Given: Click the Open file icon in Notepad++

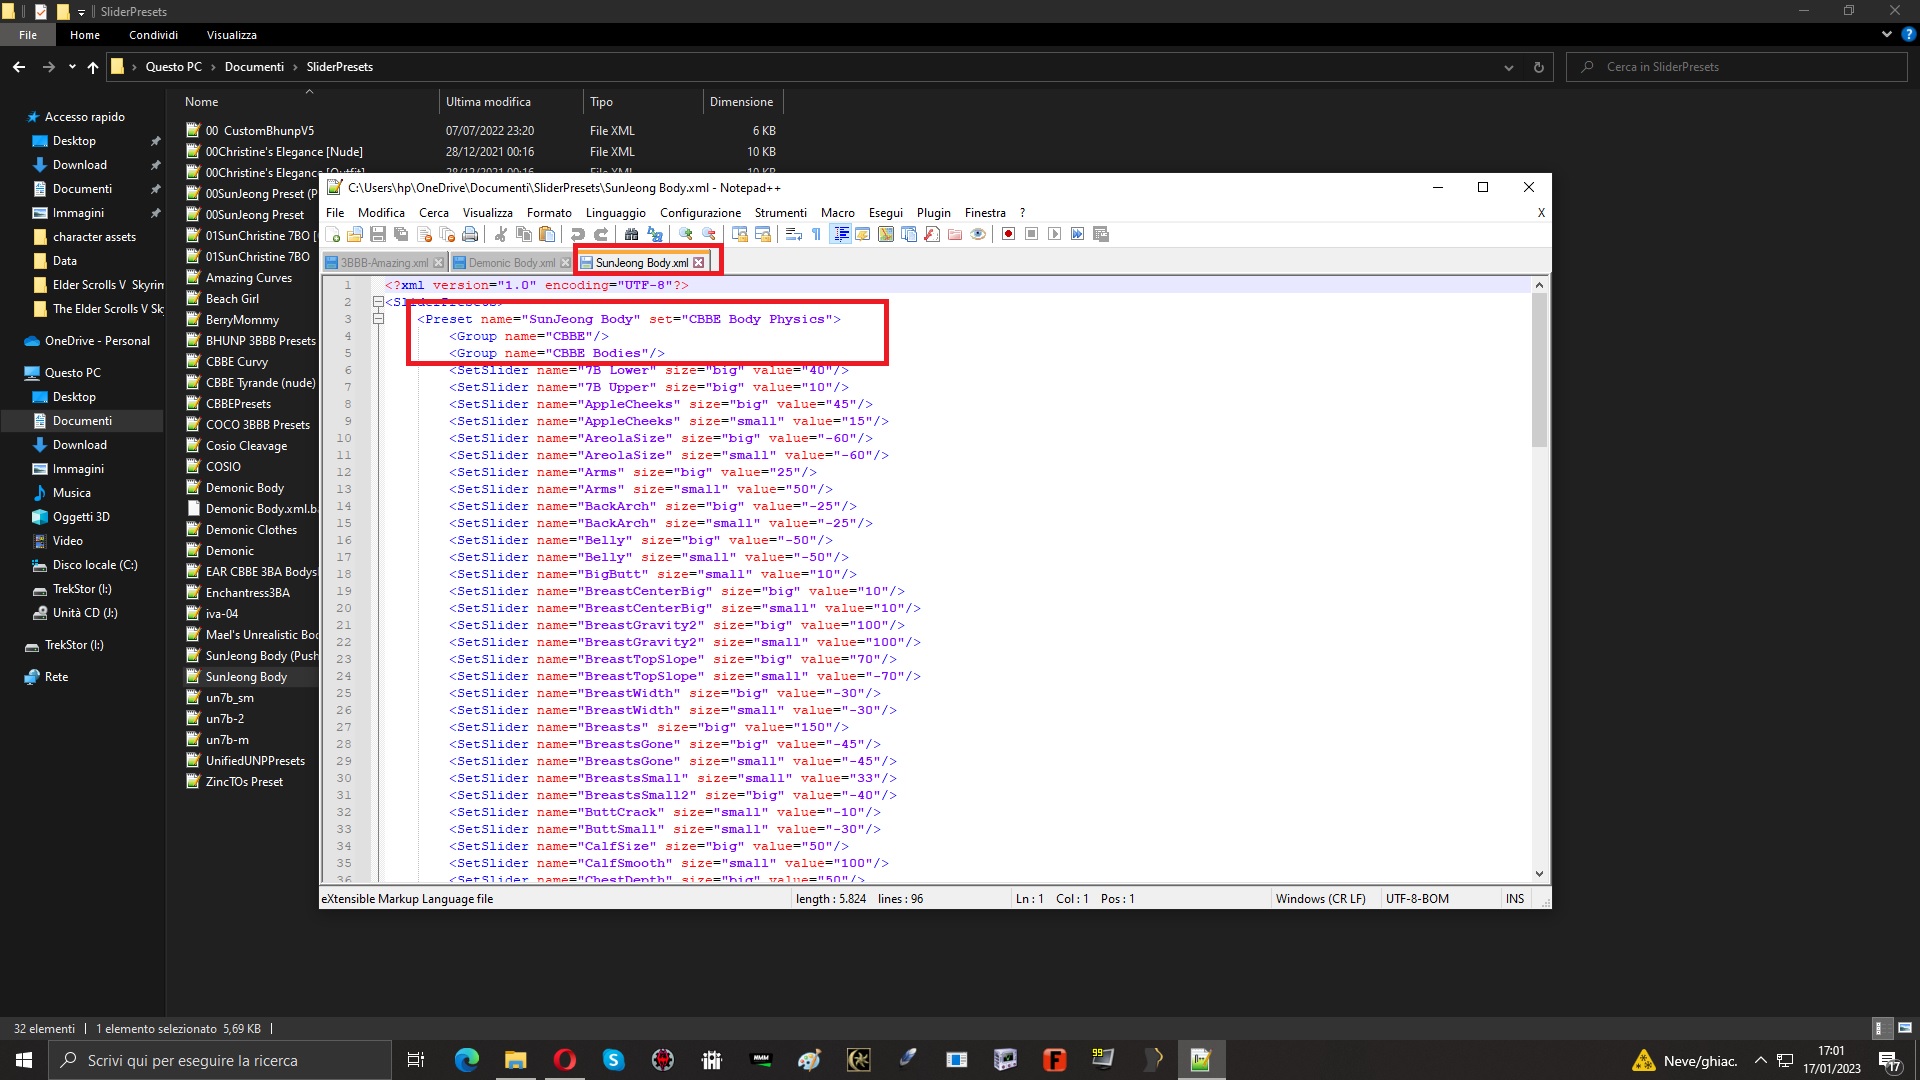Looking at the screenshot, I should click(x=355, y=234).
